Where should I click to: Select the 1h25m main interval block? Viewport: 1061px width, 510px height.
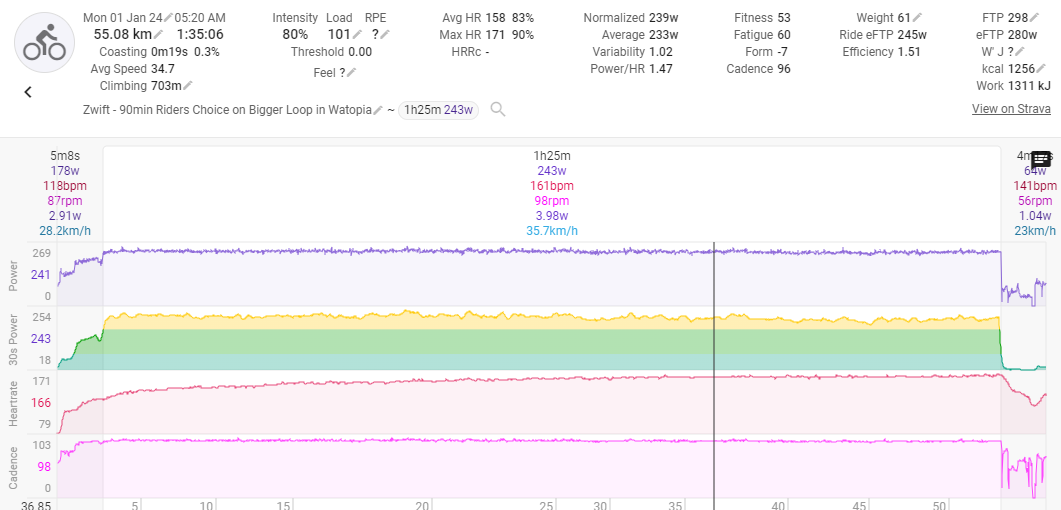pyautogui.click(x=552, y=193)
